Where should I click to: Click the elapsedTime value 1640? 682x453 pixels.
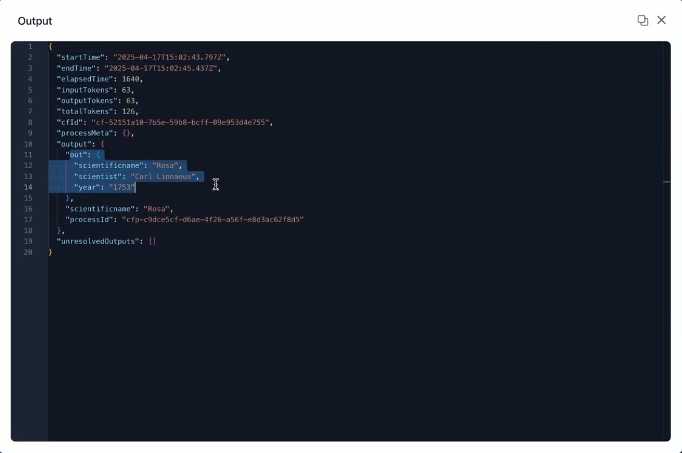(x=130, y=79)
